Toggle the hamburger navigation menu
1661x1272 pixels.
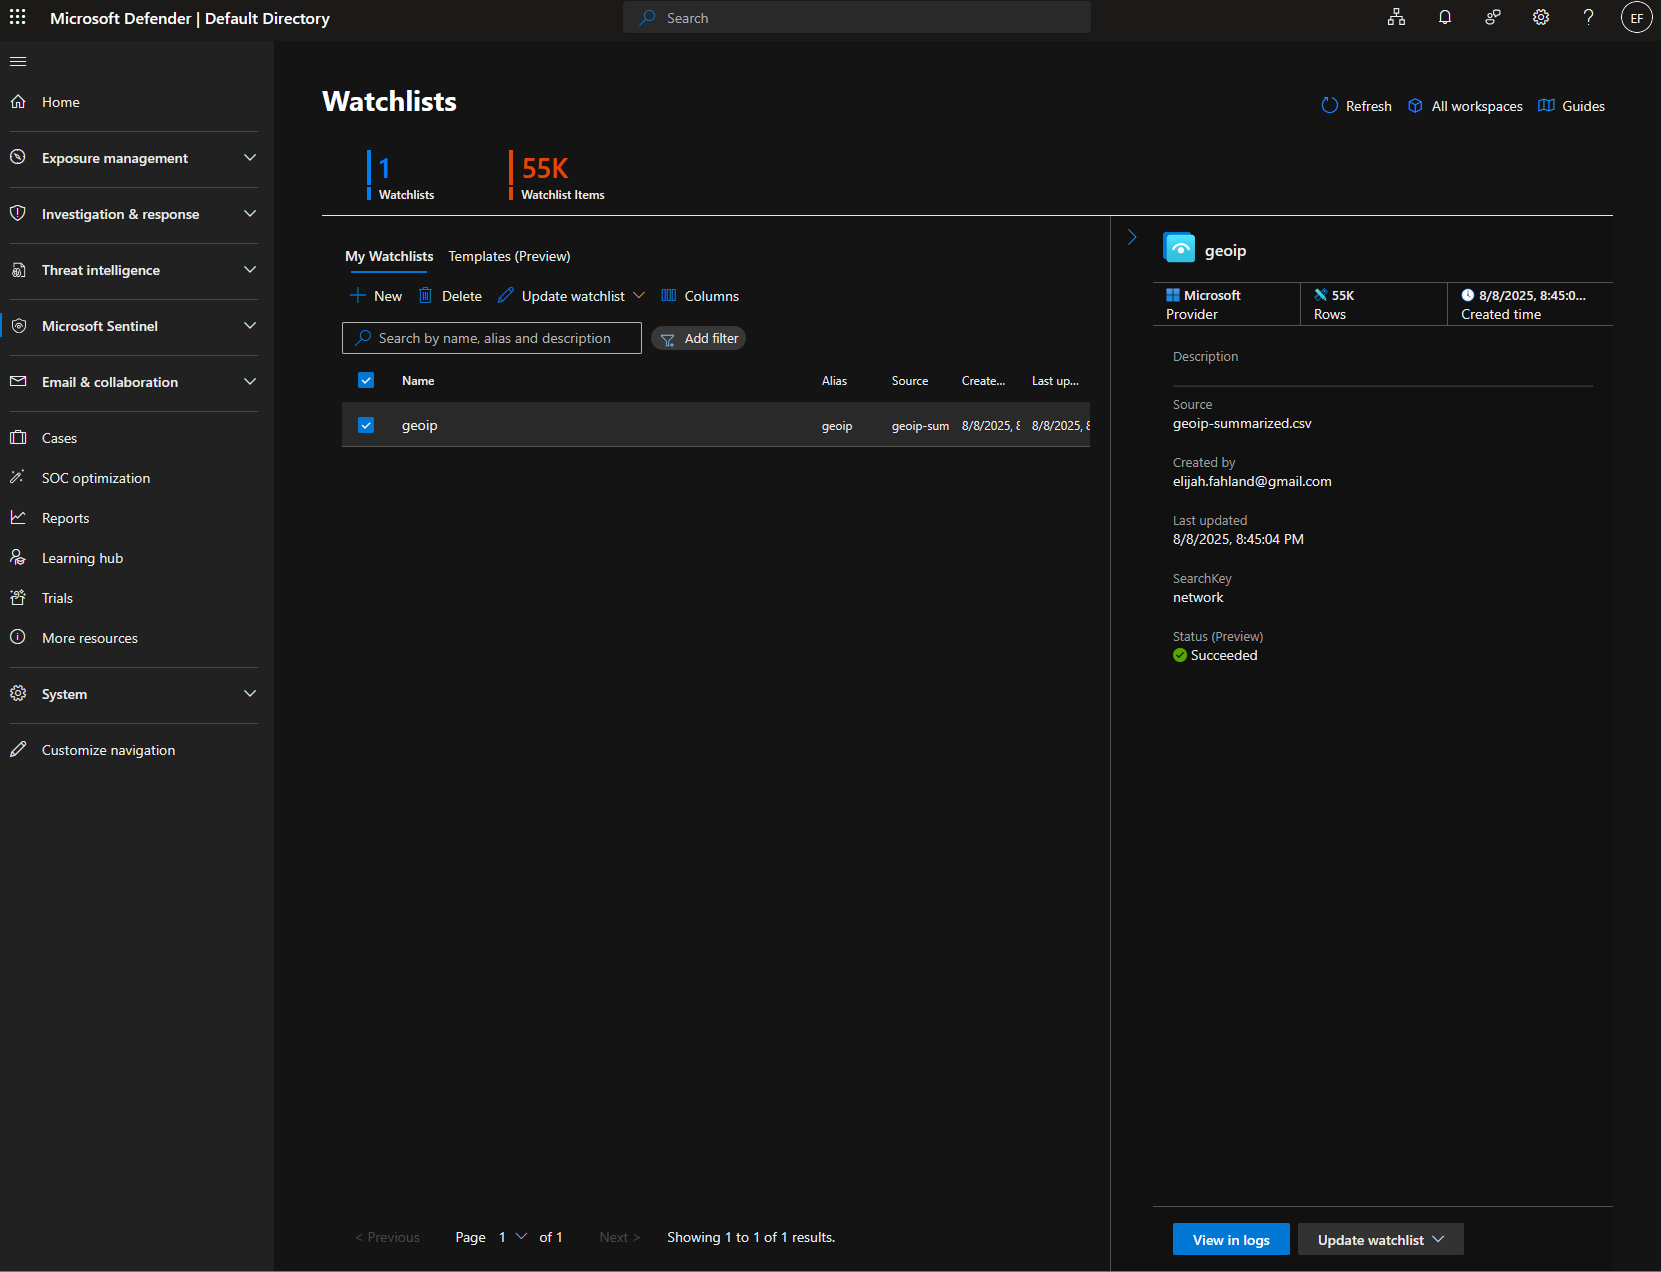[x=18, y=62]
